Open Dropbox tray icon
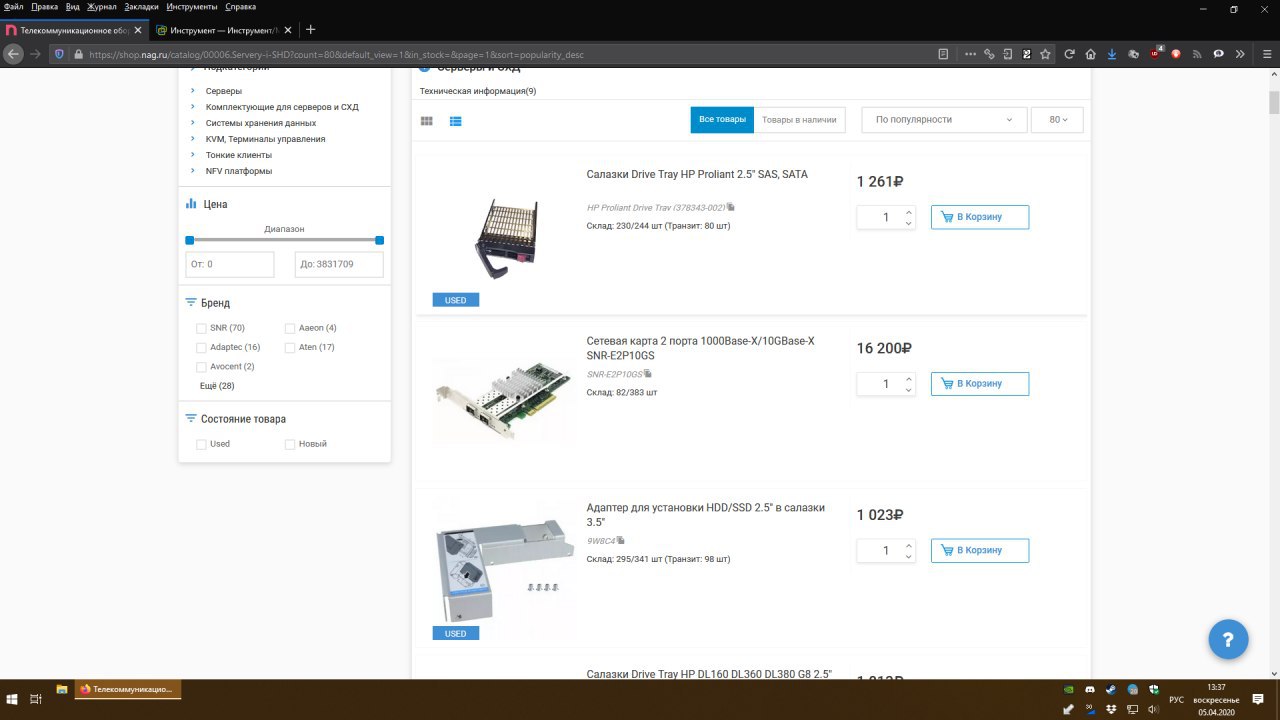The height and width of the screenshot is (720, 1280). 1110,709
